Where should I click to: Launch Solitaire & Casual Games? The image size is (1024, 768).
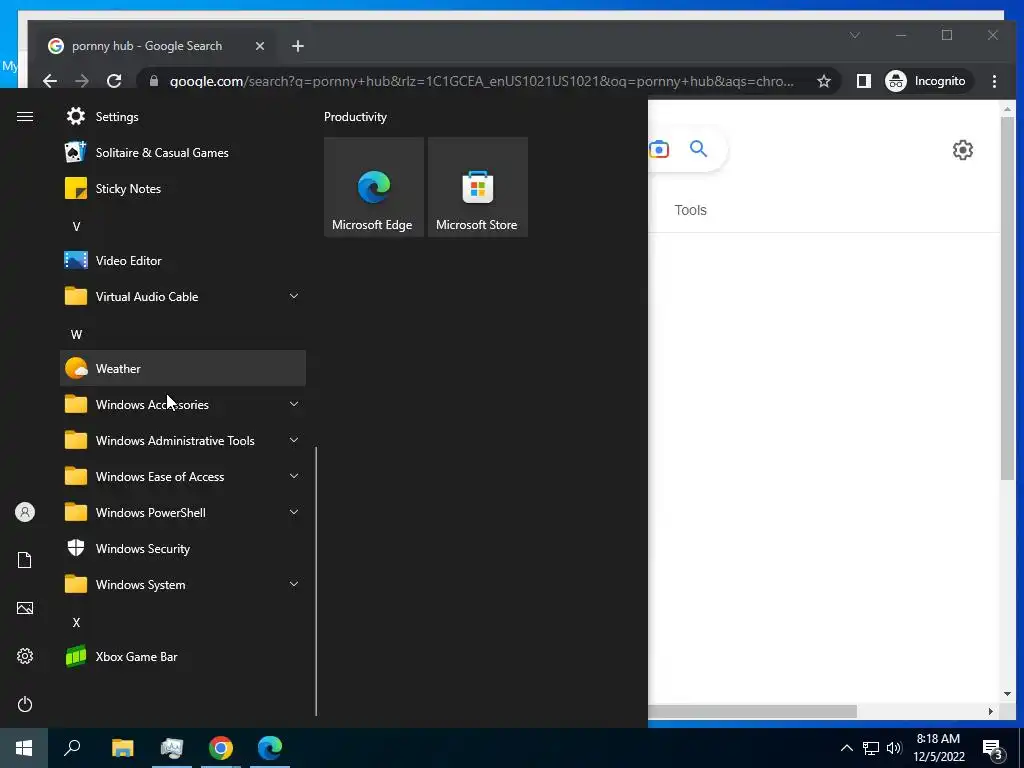point(183,153)
